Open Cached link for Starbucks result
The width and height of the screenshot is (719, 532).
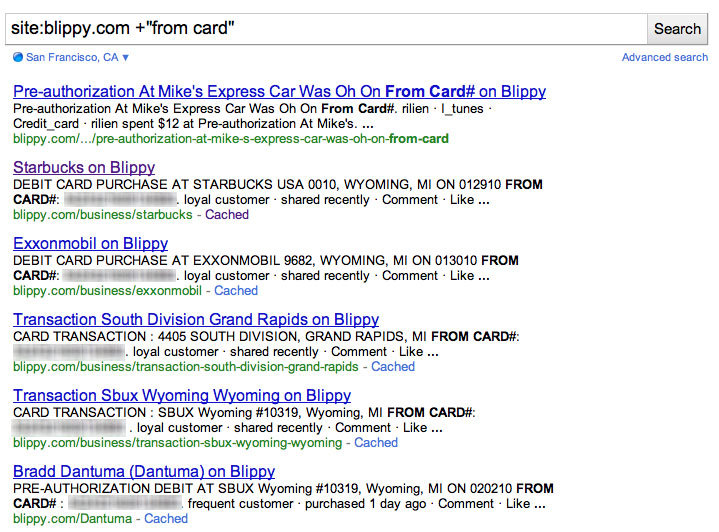pos(227,215)
